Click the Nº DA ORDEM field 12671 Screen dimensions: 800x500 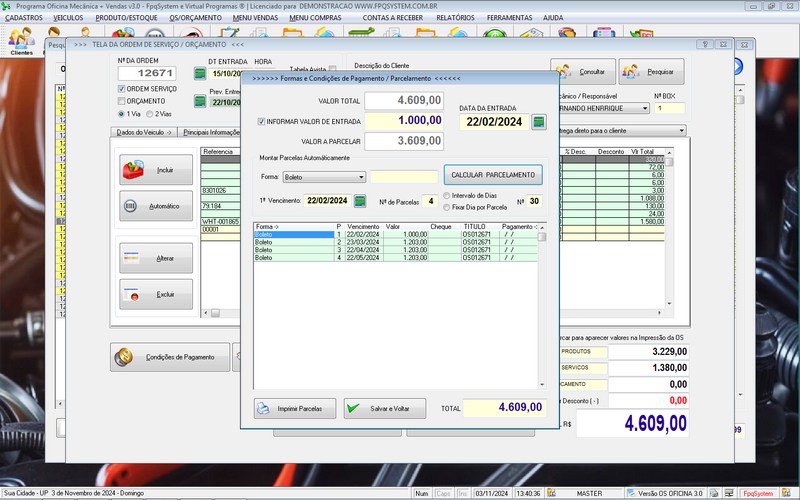[147, 73]
